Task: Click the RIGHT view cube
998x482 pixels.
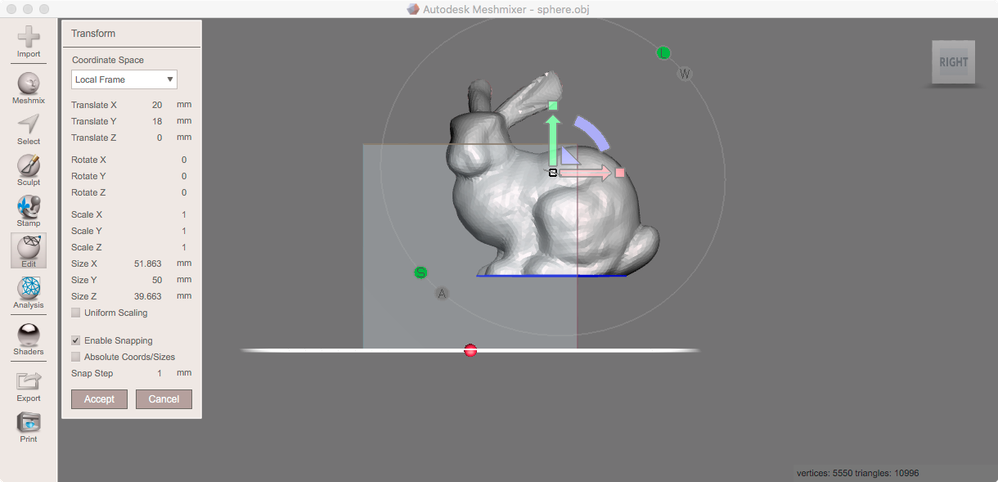Action: [x=953, y=62]
